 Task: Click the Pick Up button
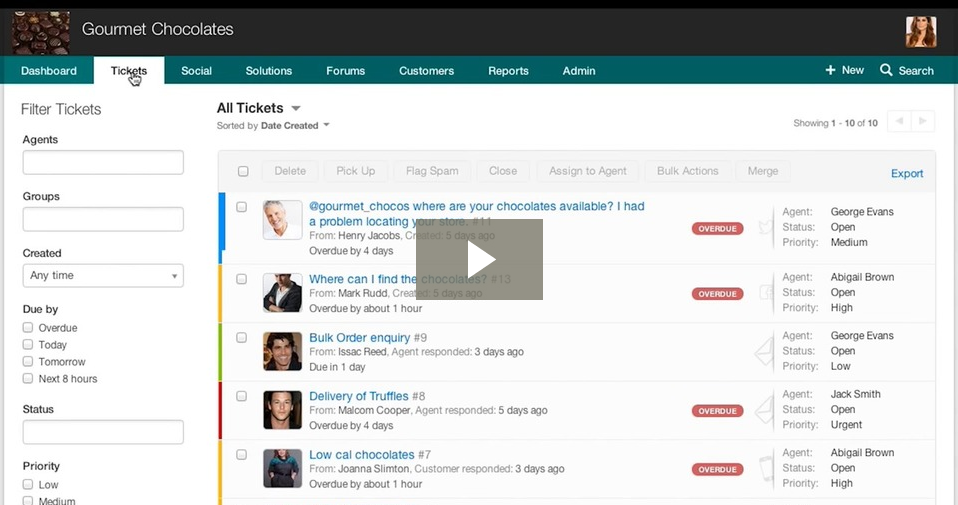pos(356,171)
